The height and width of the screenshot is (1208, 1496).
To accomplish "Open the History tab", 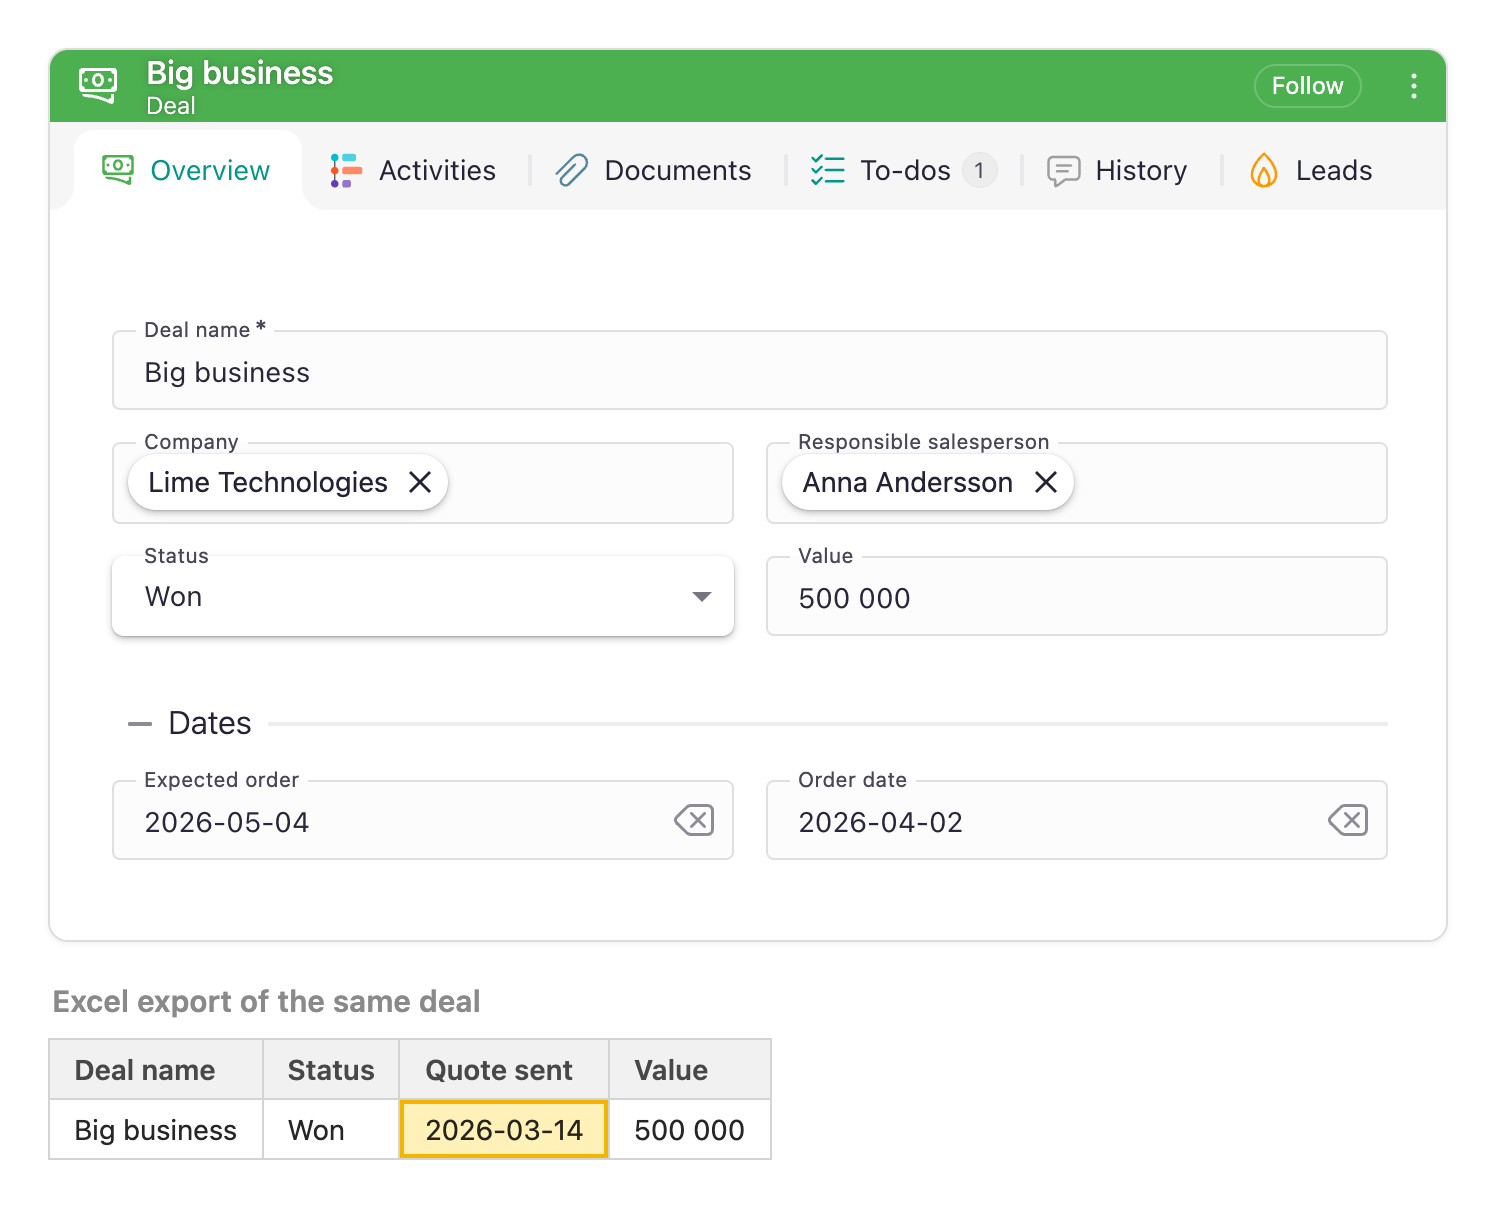I will tap(1117, 170).
